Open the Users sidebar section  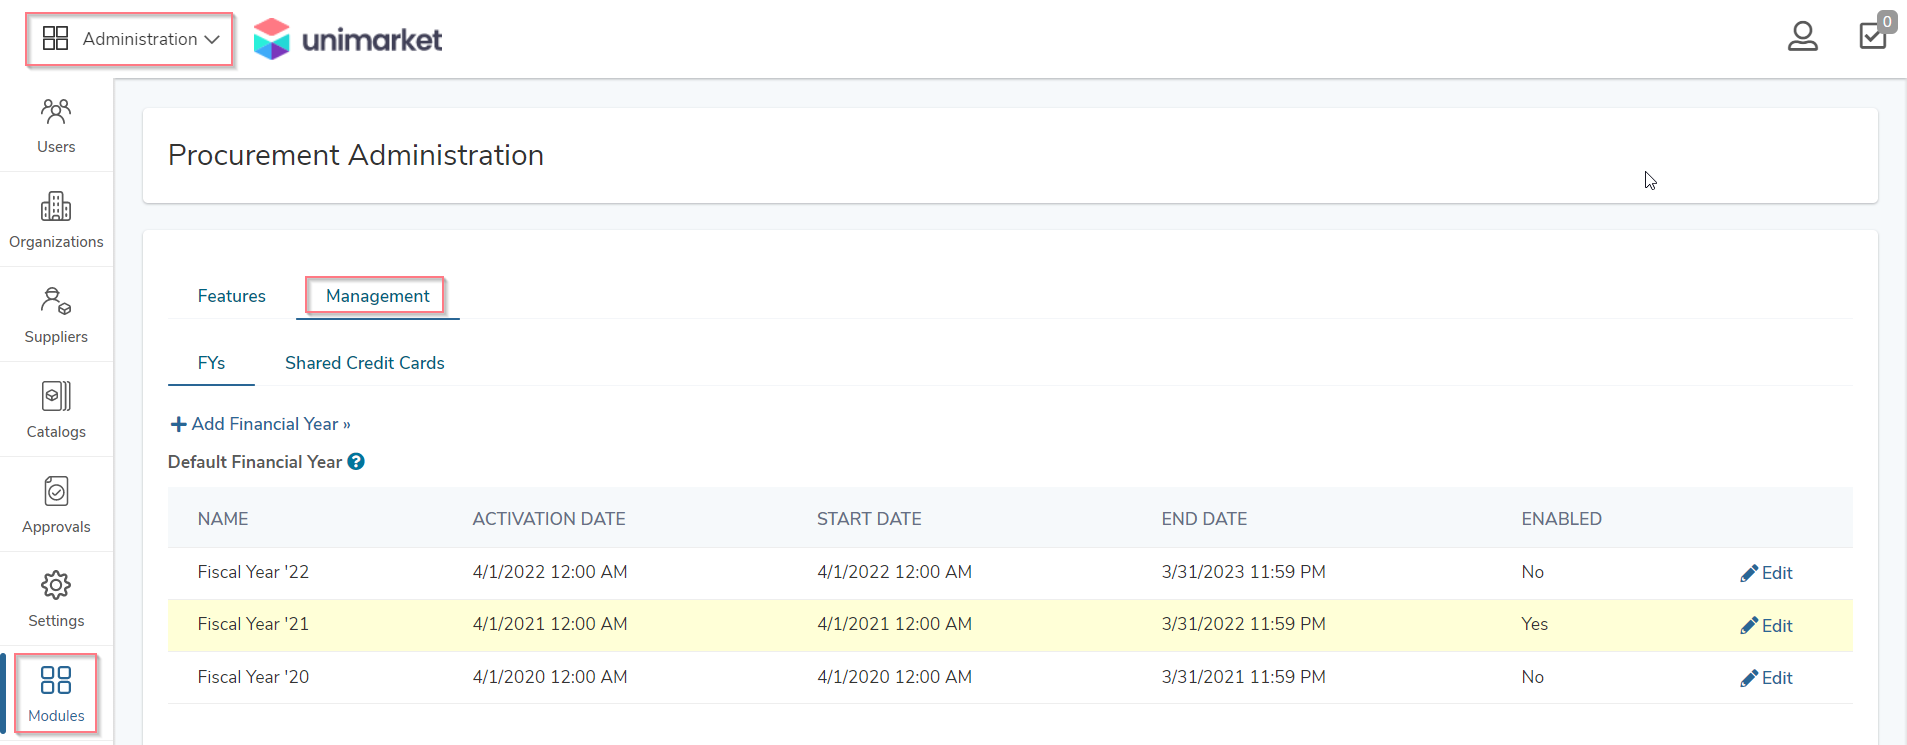coord(56,126)
